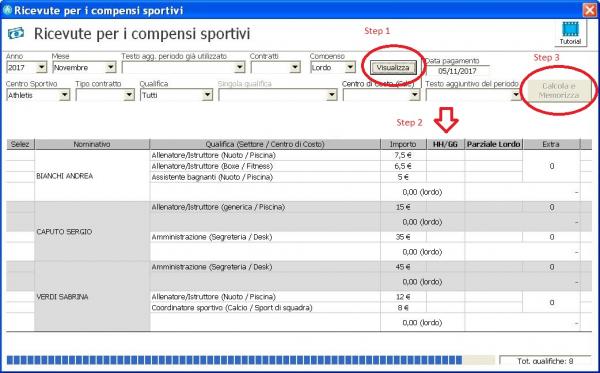Click the Selez cell for BIANCHI ANDREA first row
Image resolution: width=600 pixels, height=373 pixels.
pyautogui.click(x=20, y=155)
